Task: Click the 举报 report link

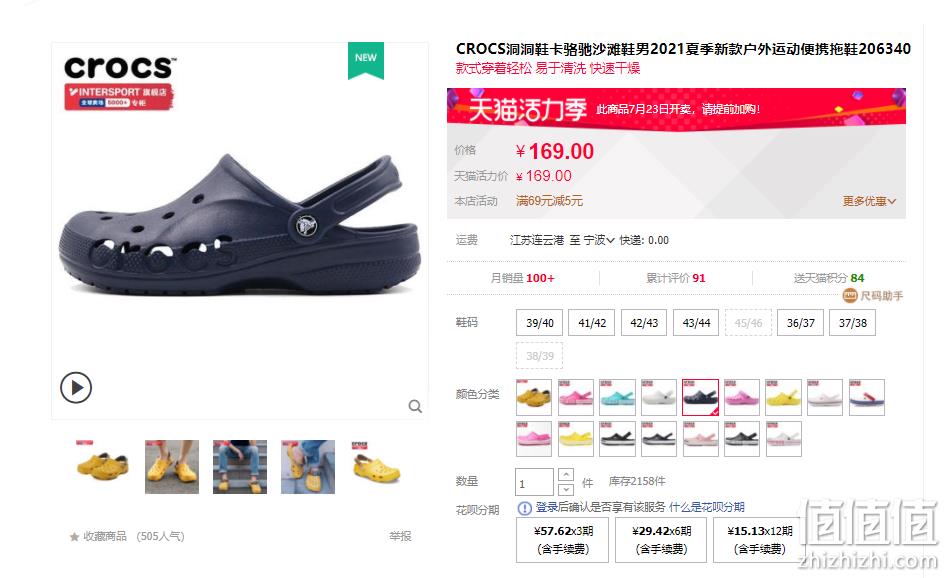Action: [x=400, y=536]
